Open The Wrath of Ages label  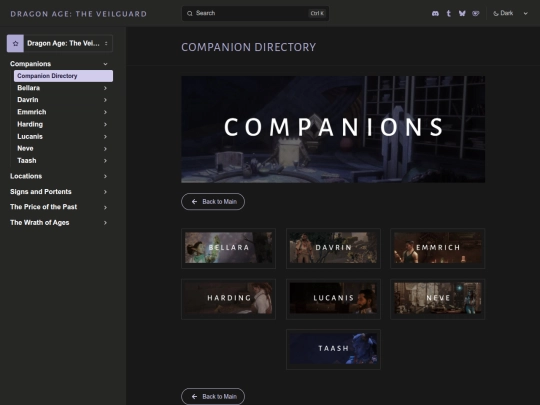40,223
